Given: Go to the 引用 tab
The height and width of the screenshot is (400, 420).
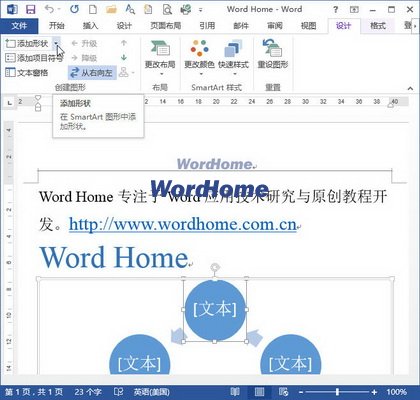Looking at the screenshot, I should click(x=207, y=26).
